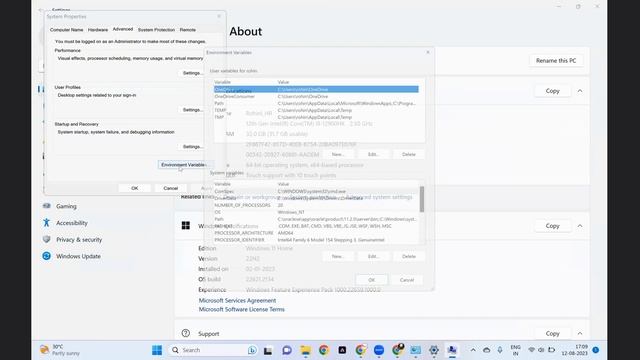Switch to the Computer Name tab

pos(67,30)
